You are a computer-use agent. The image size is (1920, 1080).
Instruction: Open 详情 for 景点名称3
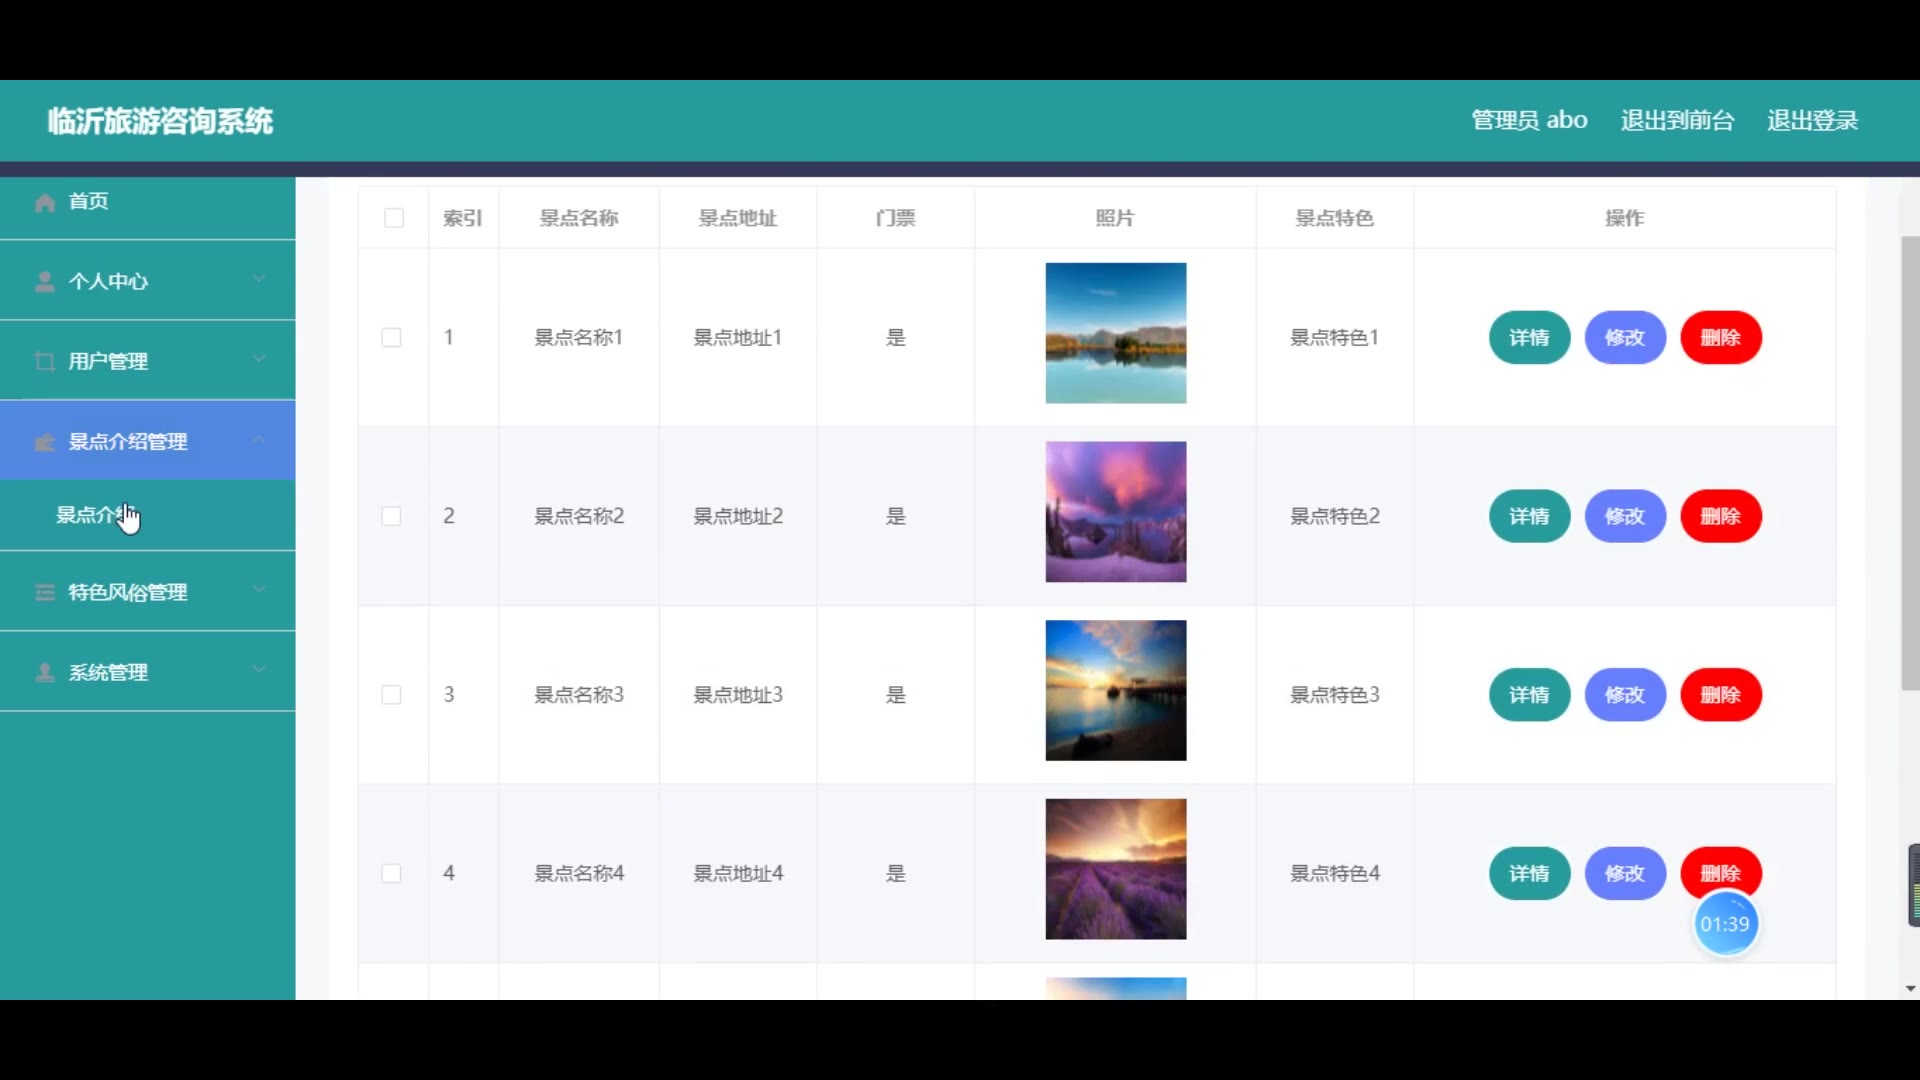pyautogui.click(x=1529, y=695)
